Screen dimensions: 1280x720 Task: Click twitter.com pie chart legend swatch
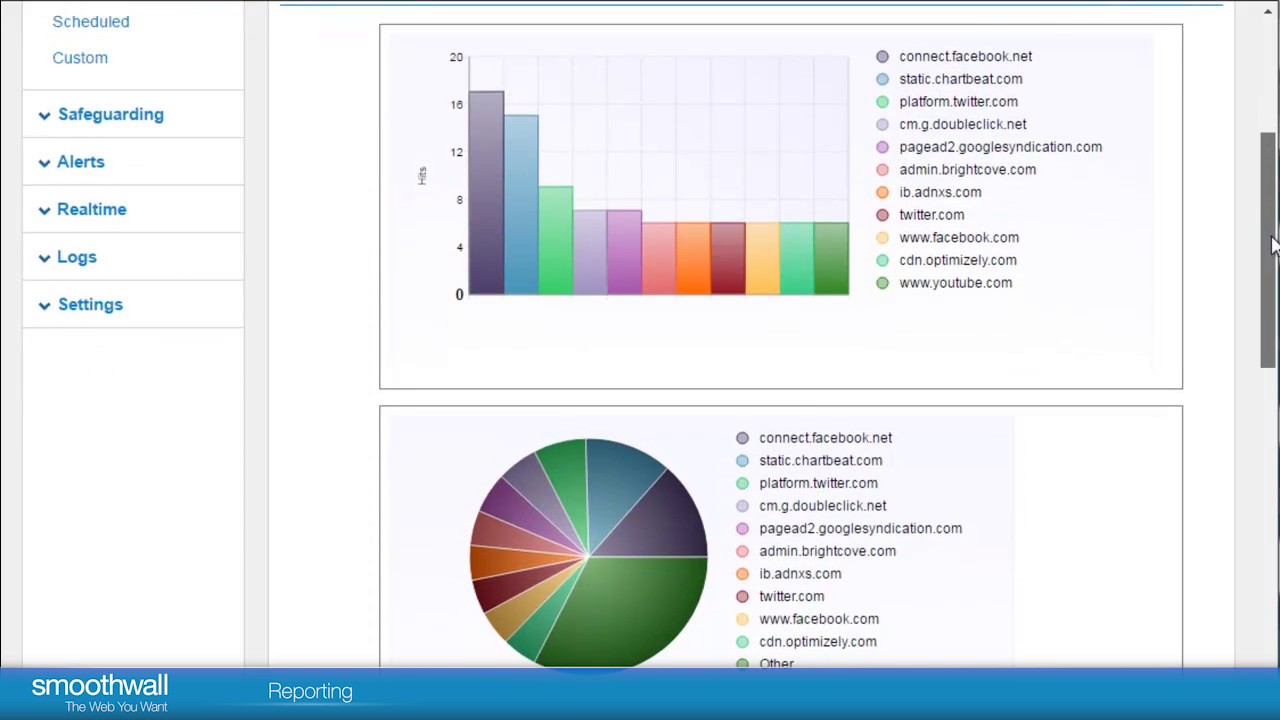(742, 597)
